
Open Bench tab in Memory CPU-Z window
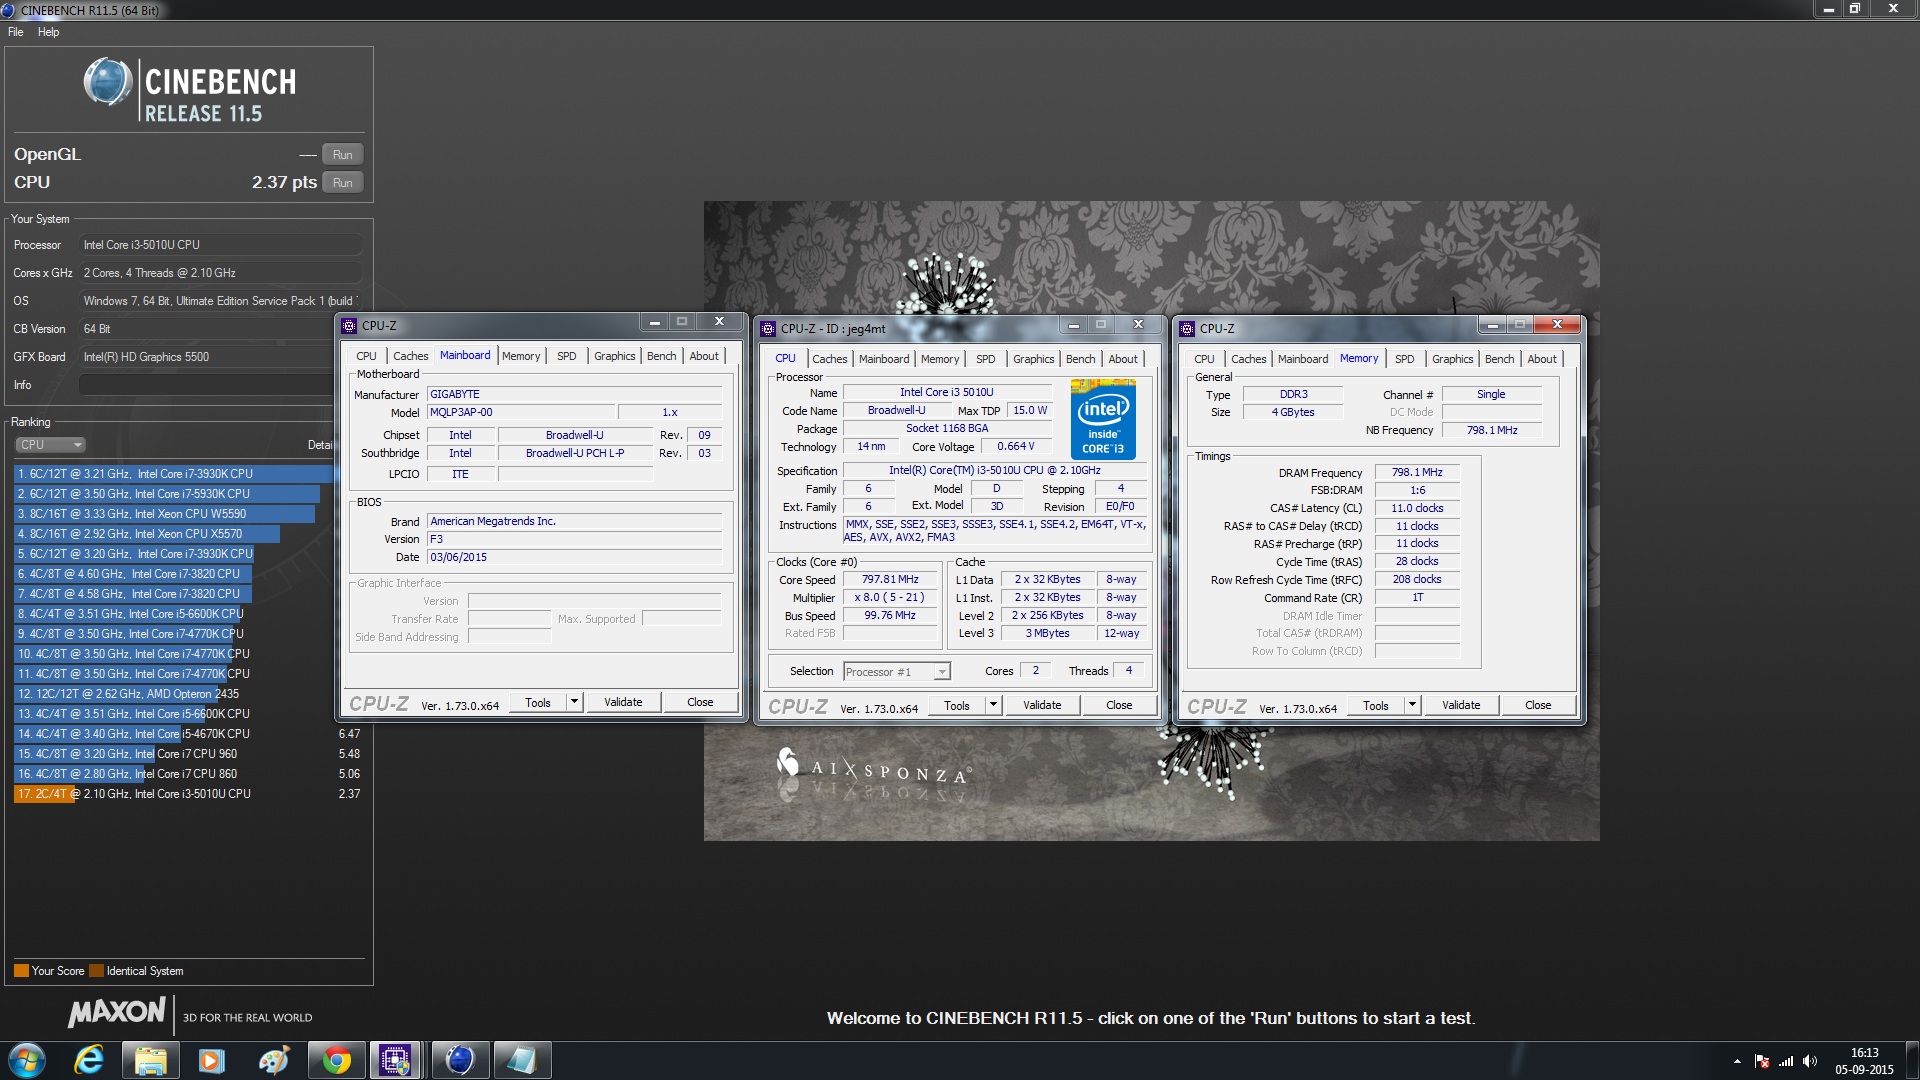point(1499,359)
